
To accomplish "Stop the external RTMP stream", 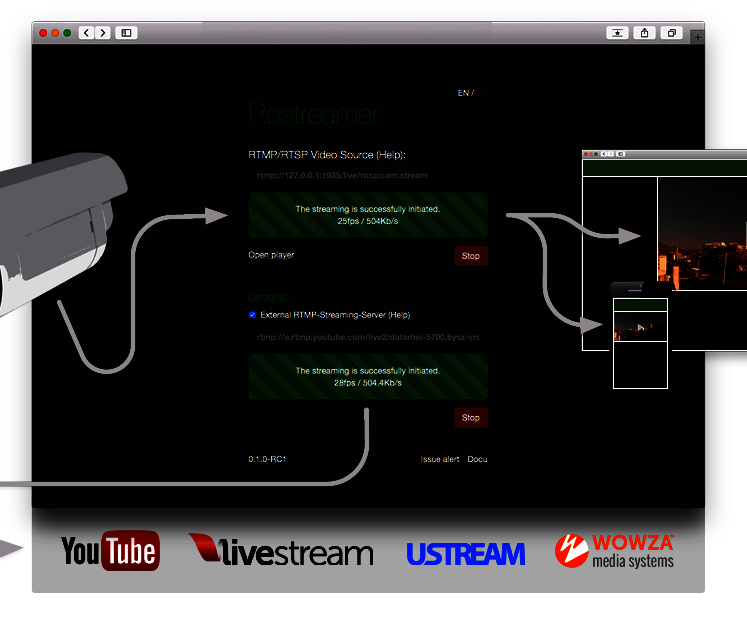I will click(471, 418).
